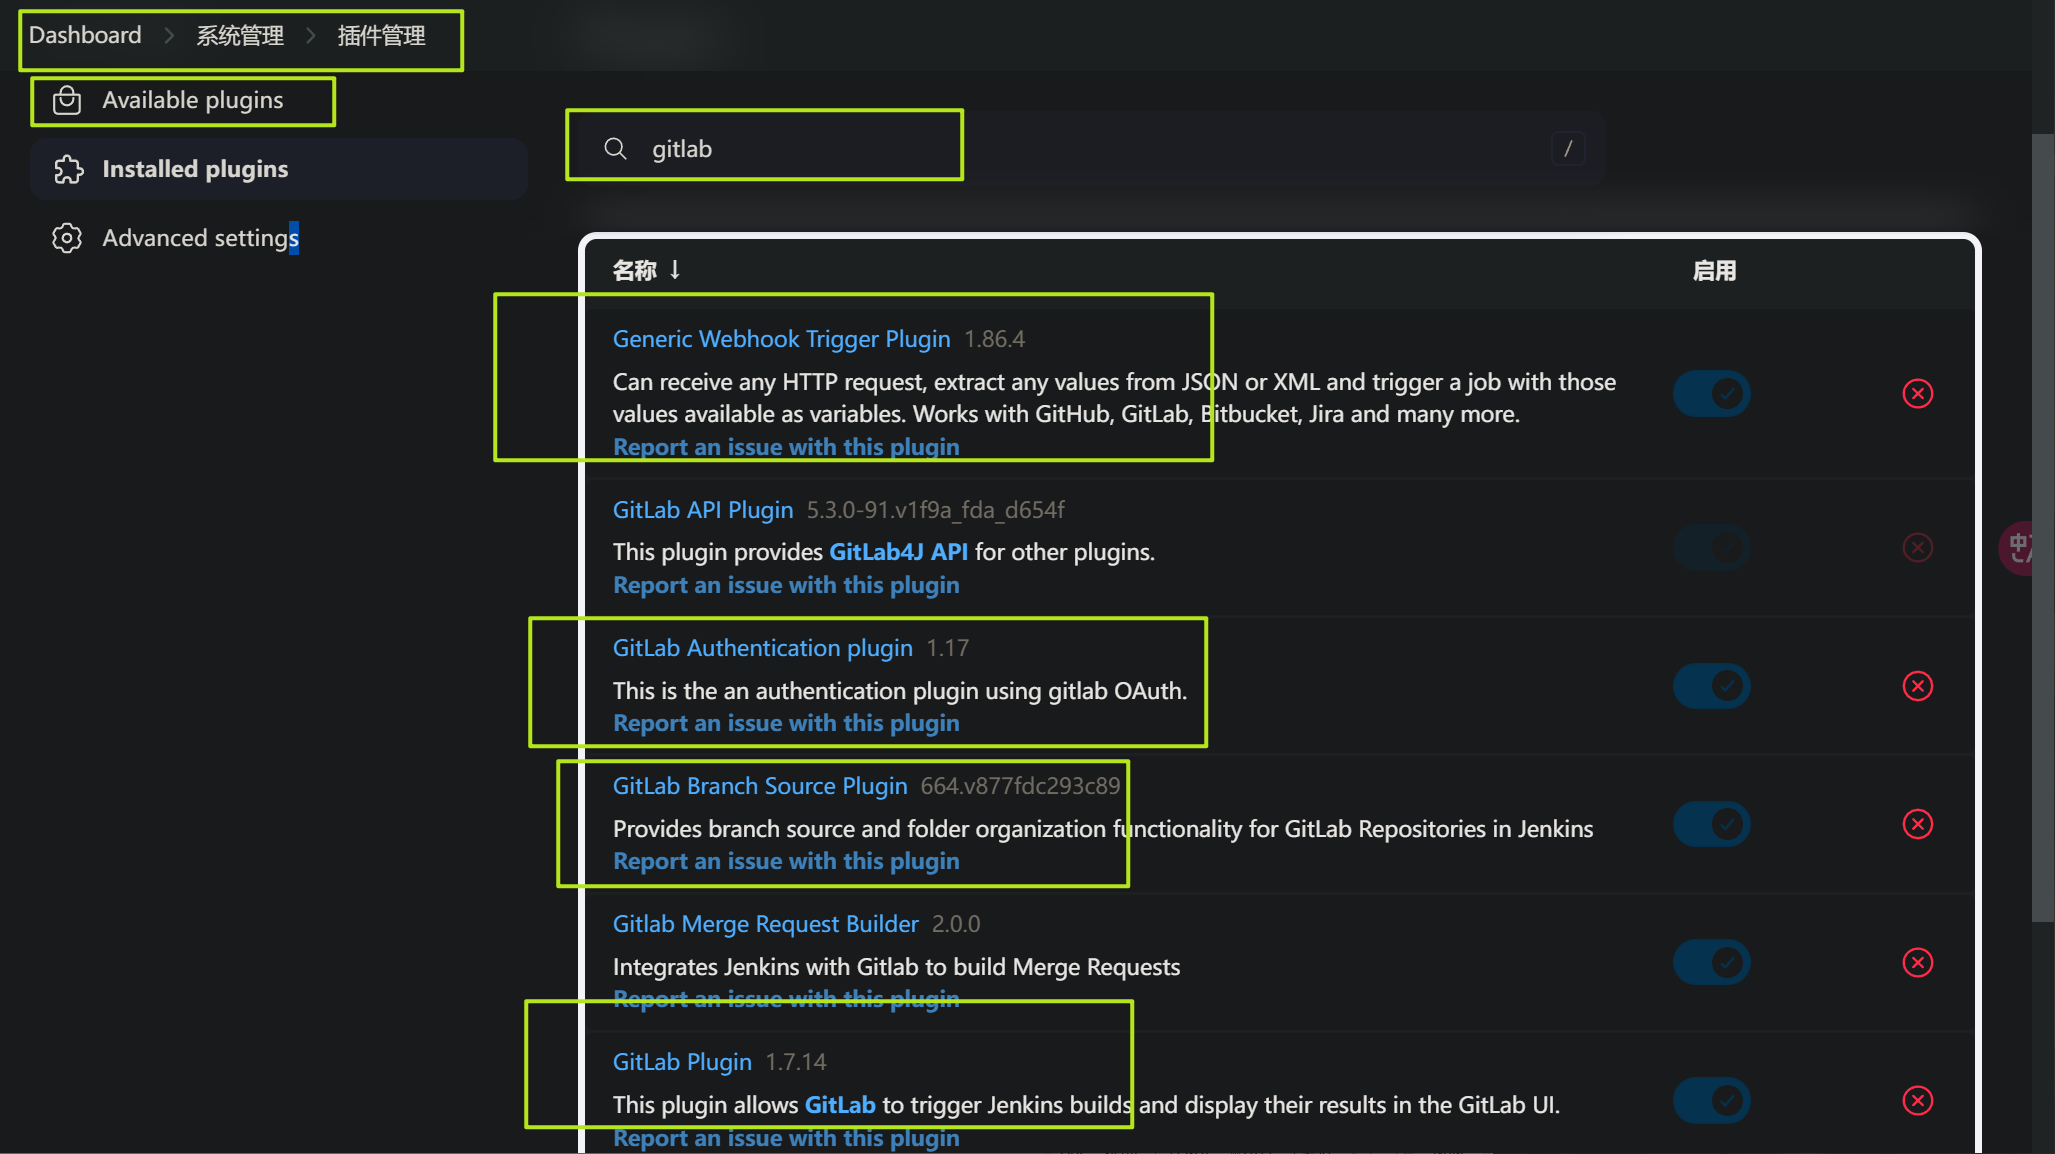
Task: Click the Installed plugins puzzle icon
Action: tap(68, 169)
